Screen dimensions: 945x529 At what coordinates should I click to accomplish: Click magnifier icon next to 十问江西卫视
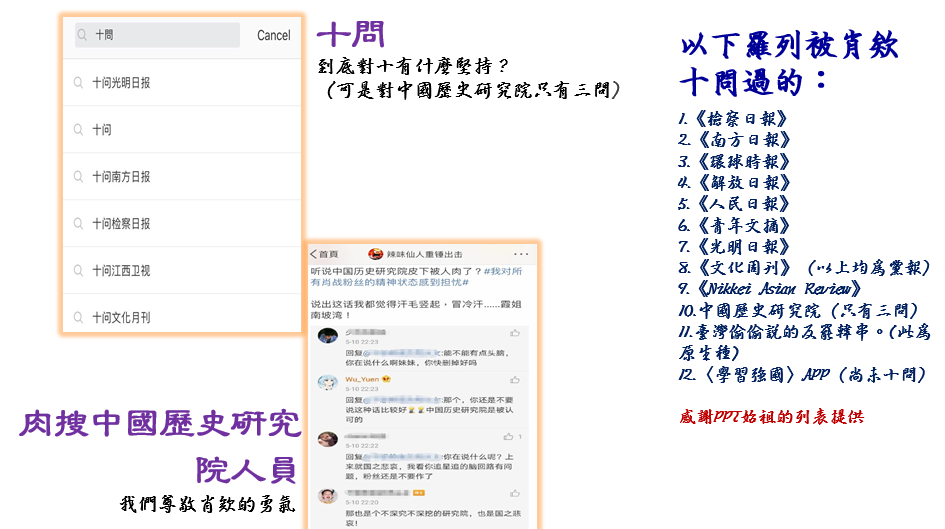78,271
